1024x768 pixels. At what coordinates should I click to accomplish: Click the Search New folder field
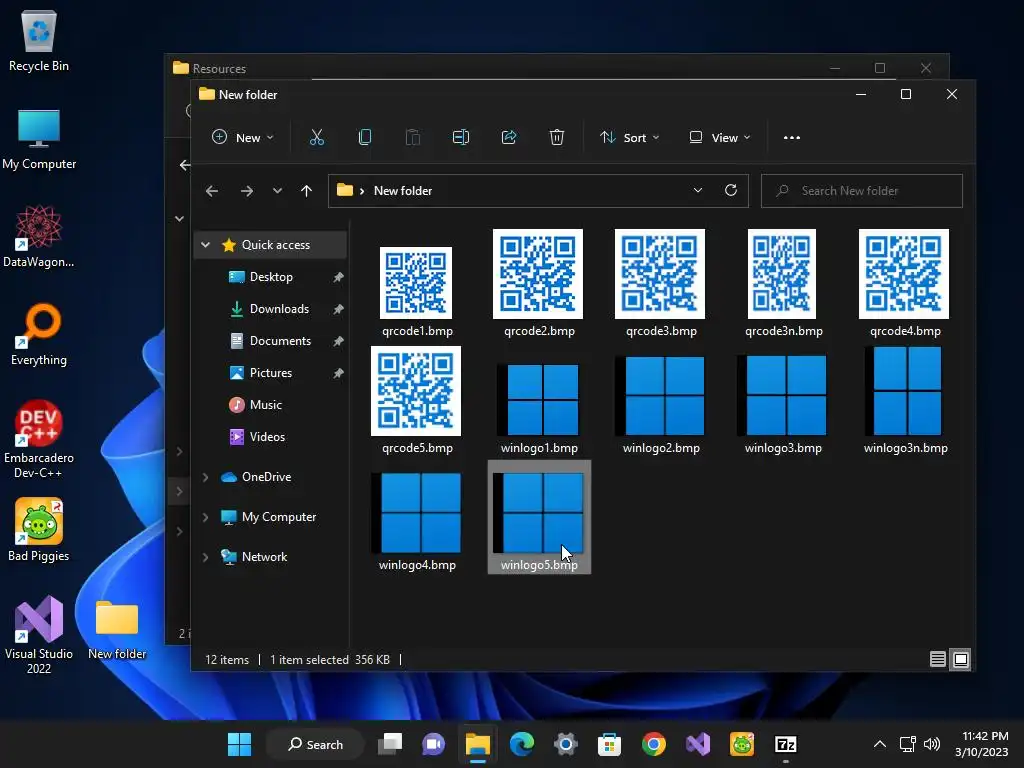click(x=862, y=191)
